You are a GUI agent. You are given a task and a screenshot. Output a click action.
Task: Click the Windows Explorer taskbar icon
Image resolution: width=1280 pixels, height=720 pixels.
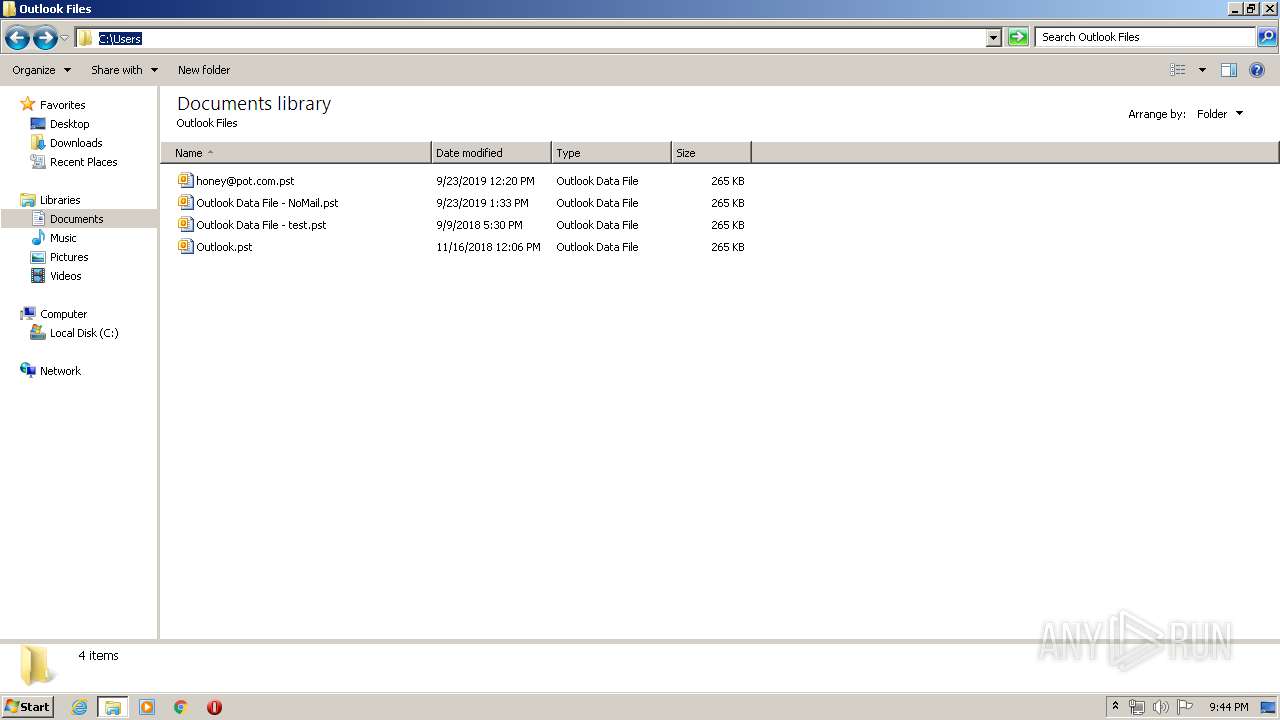[x=113, y=707]
